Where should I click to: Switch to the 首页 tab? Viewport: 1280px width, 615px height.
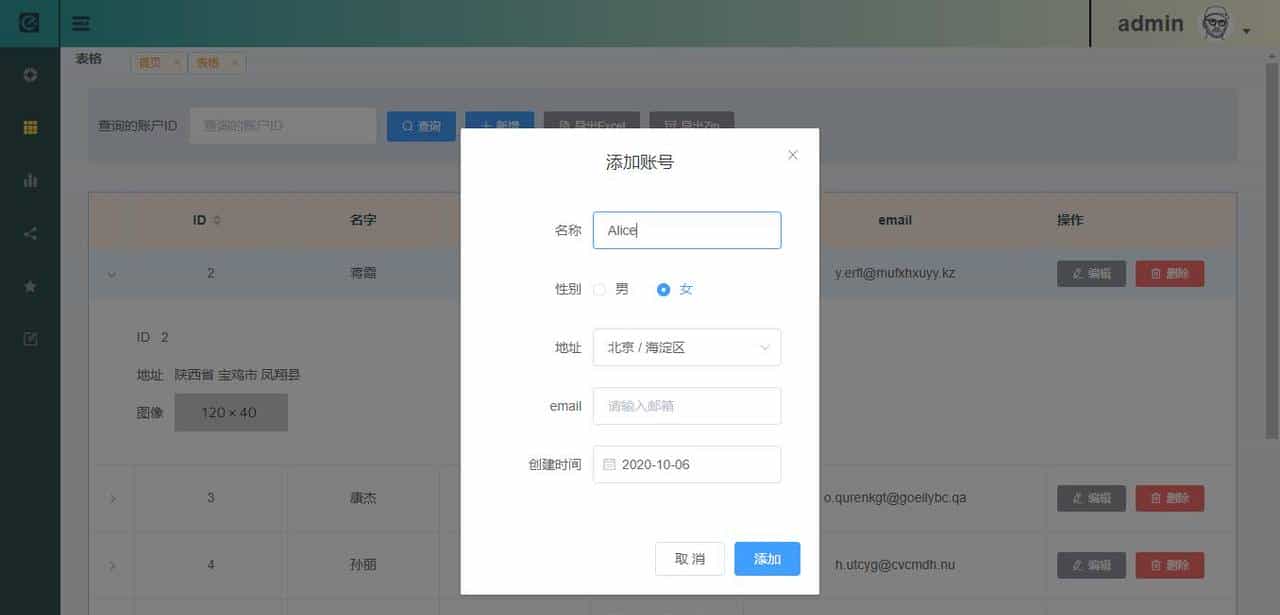[x=152, y=61]
